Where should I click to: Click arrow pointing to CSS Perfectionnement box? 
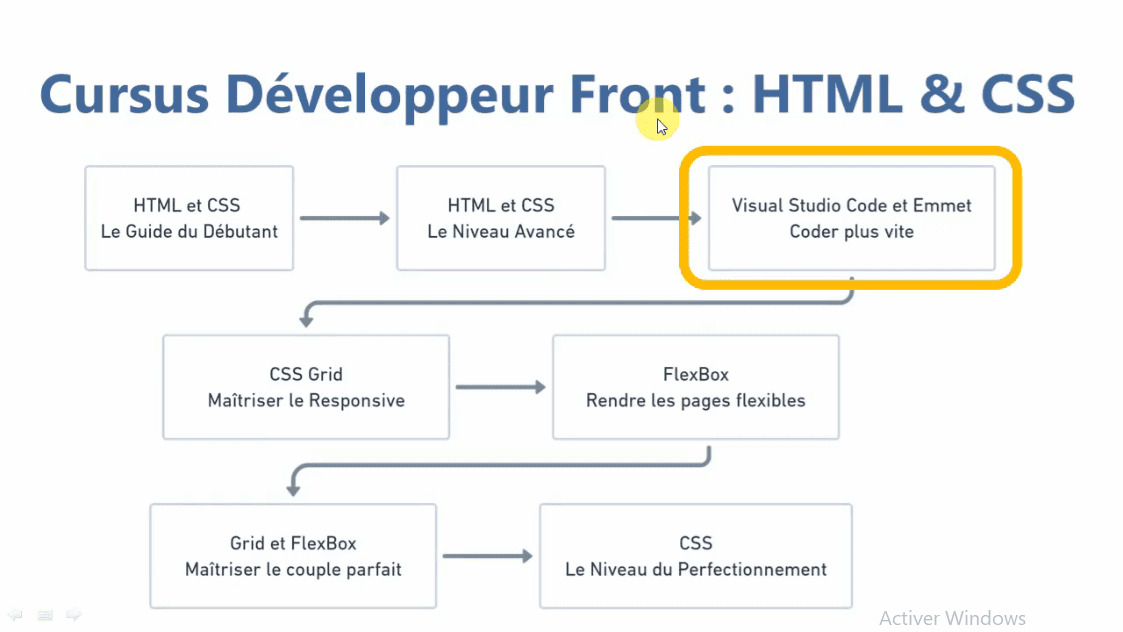(x=487, y=556)
